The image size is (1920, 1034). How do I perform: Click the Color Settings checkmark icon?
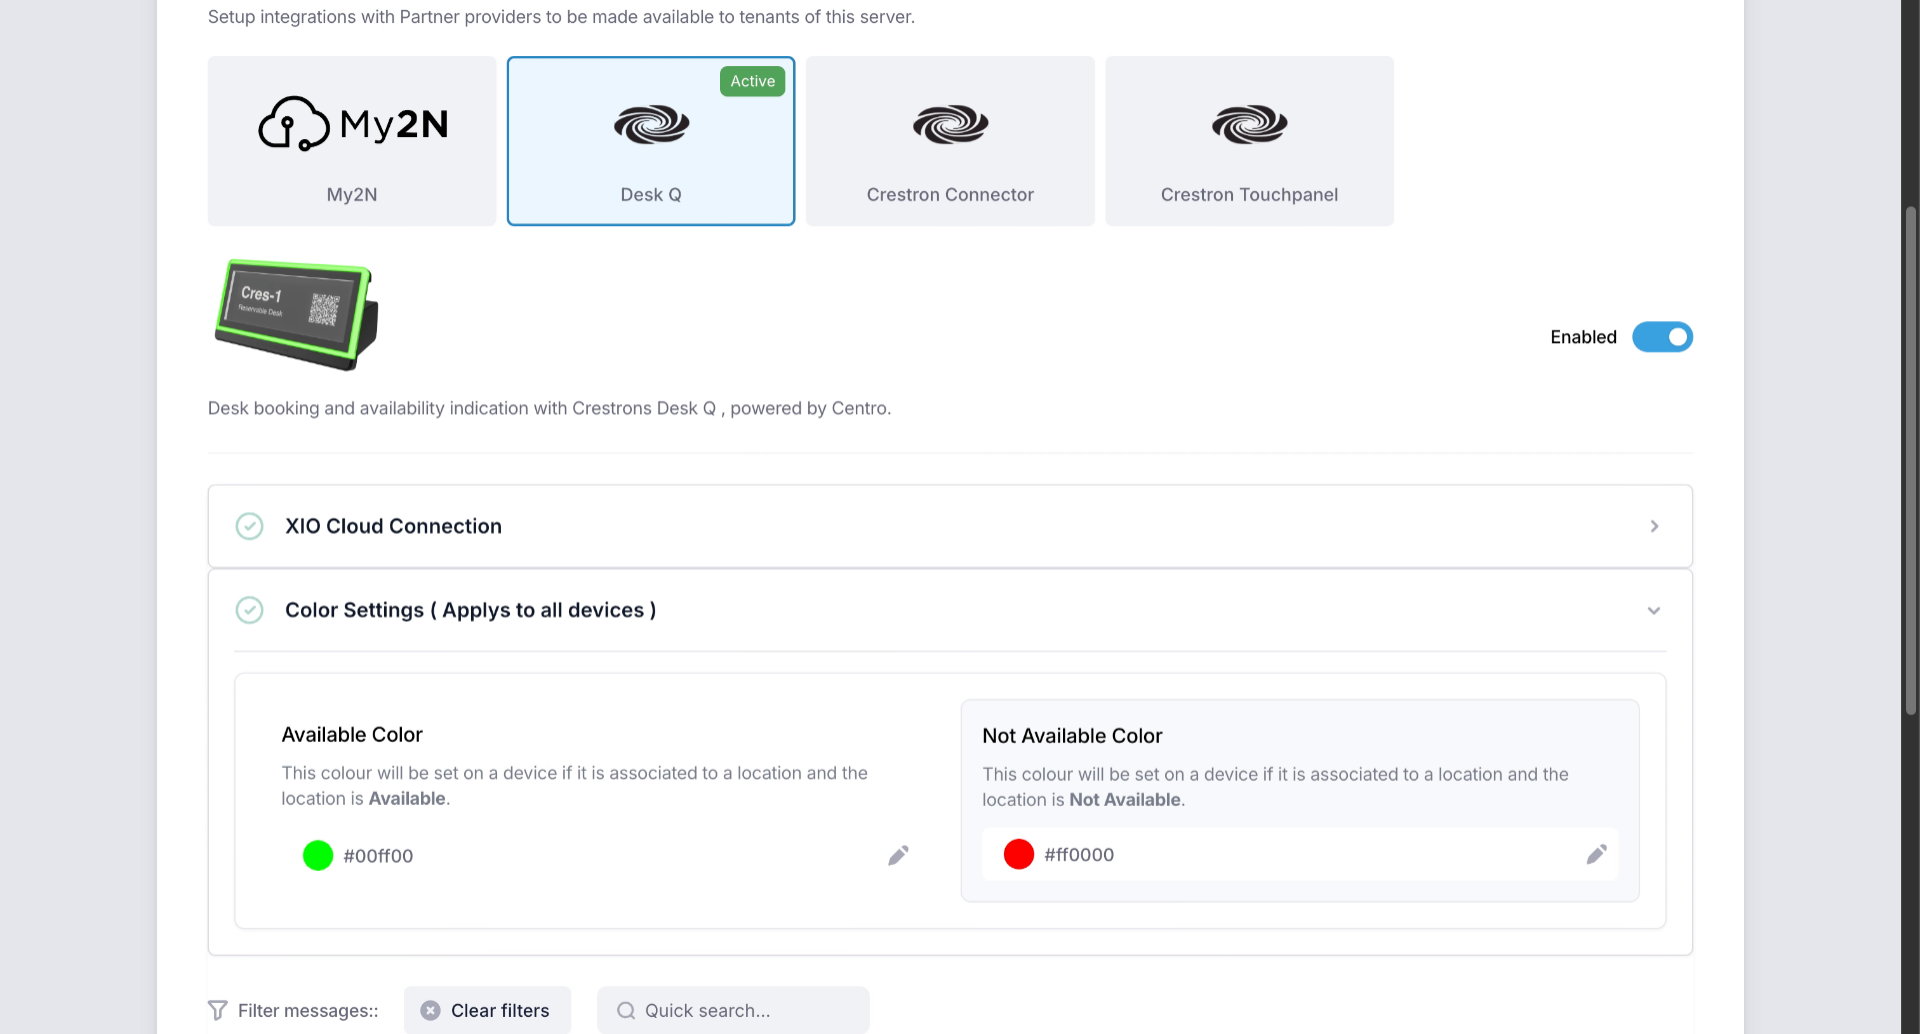(x=249, y=610)
